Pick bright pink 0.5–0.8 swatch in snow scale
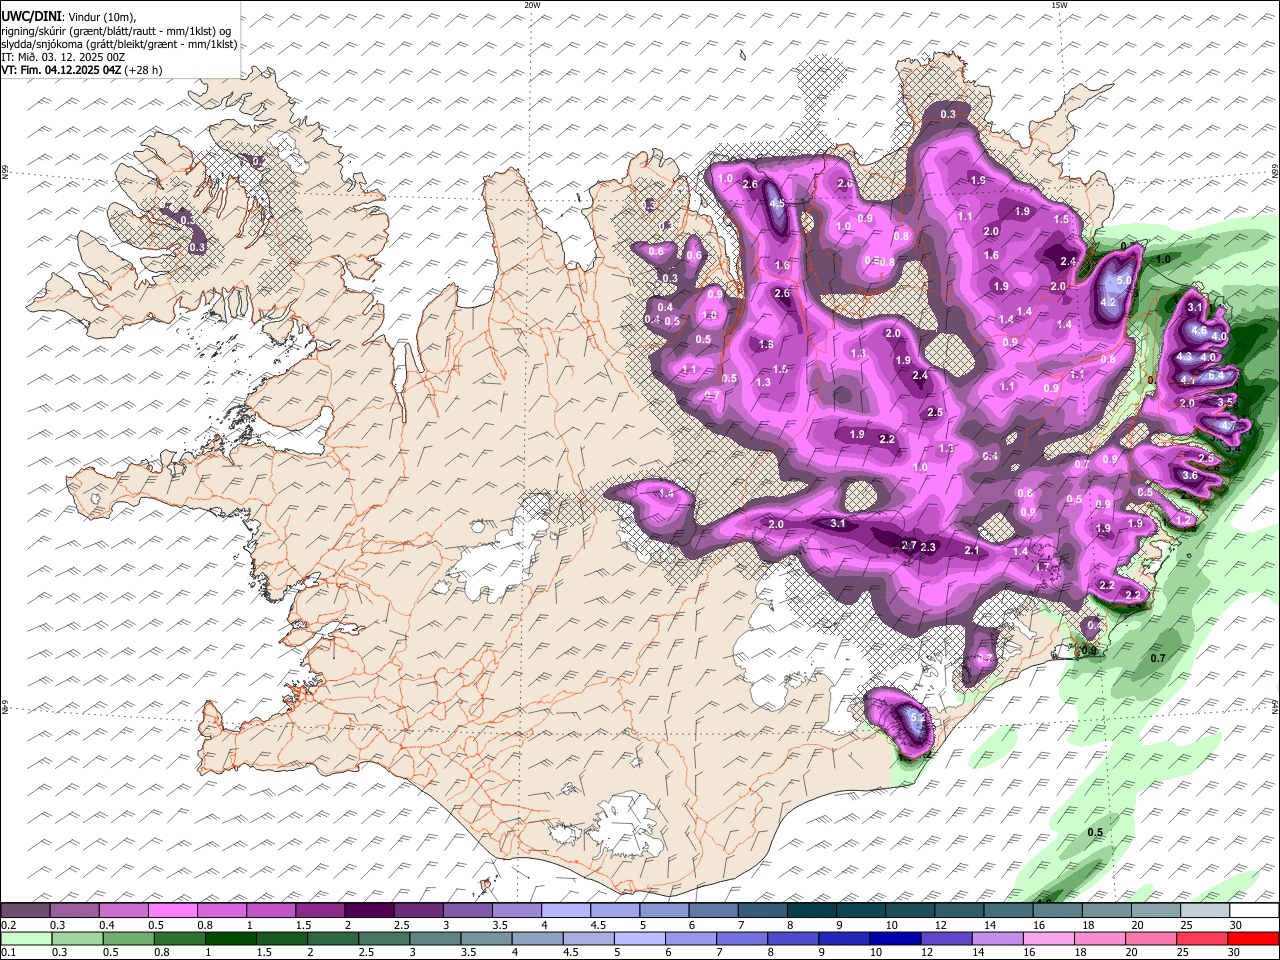 click(174, 911)
